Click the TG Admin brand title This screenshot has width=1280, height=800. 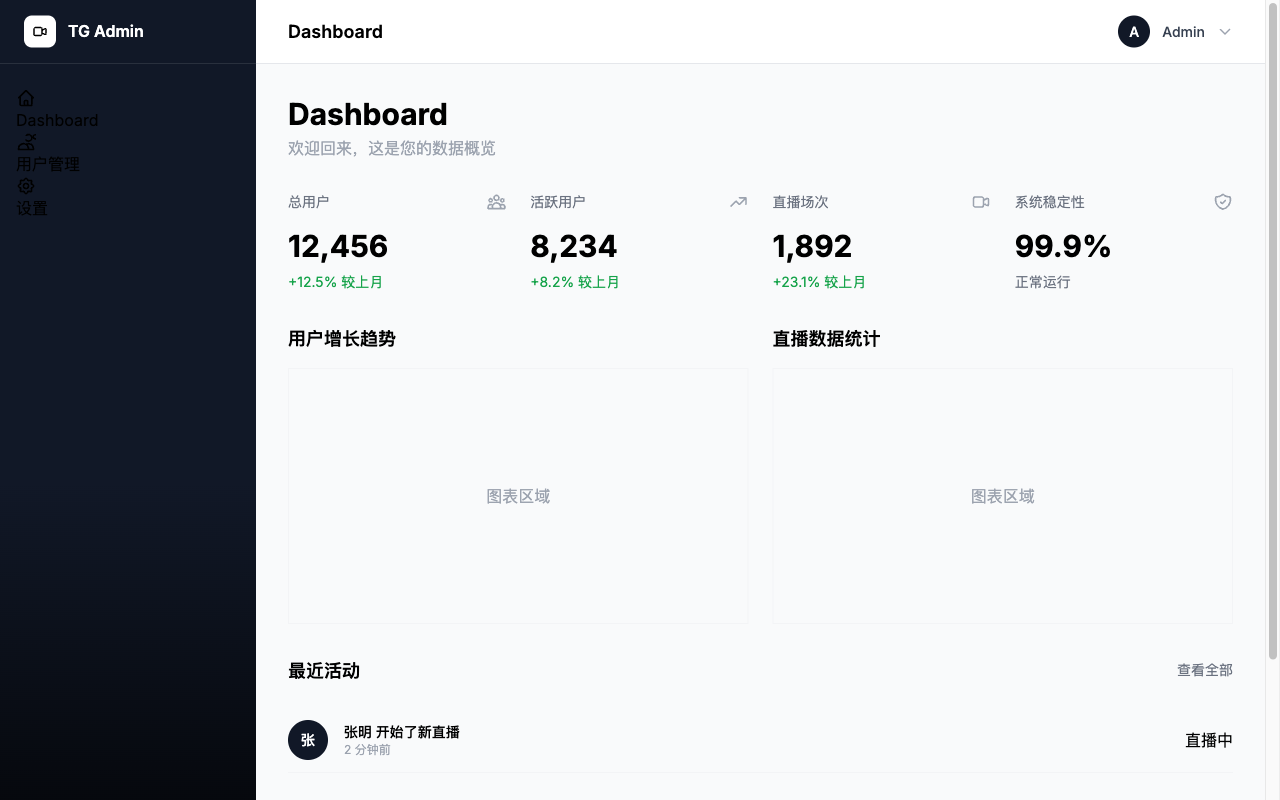pos(106,32)
